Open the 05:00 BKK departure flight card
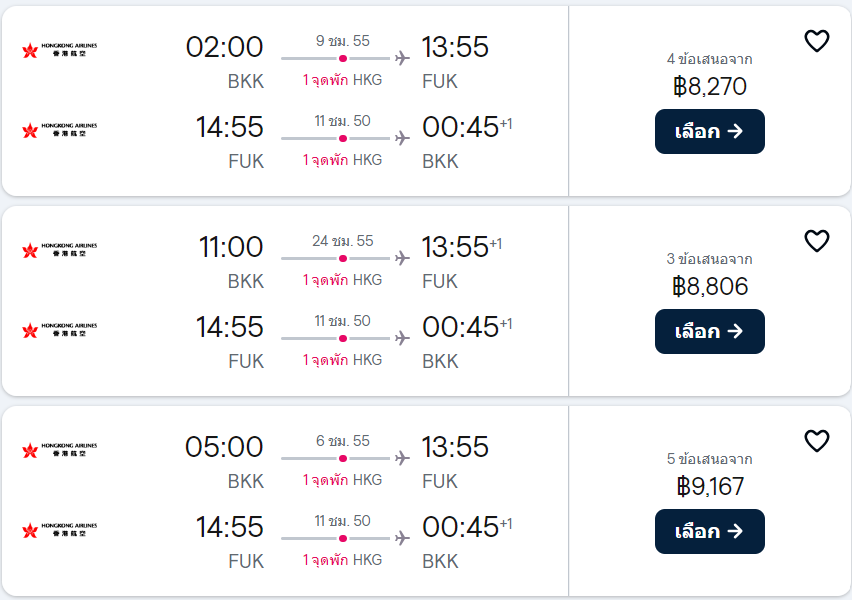Image resolution: width=852 pixels, height=600 pixels. click(285, 501)
